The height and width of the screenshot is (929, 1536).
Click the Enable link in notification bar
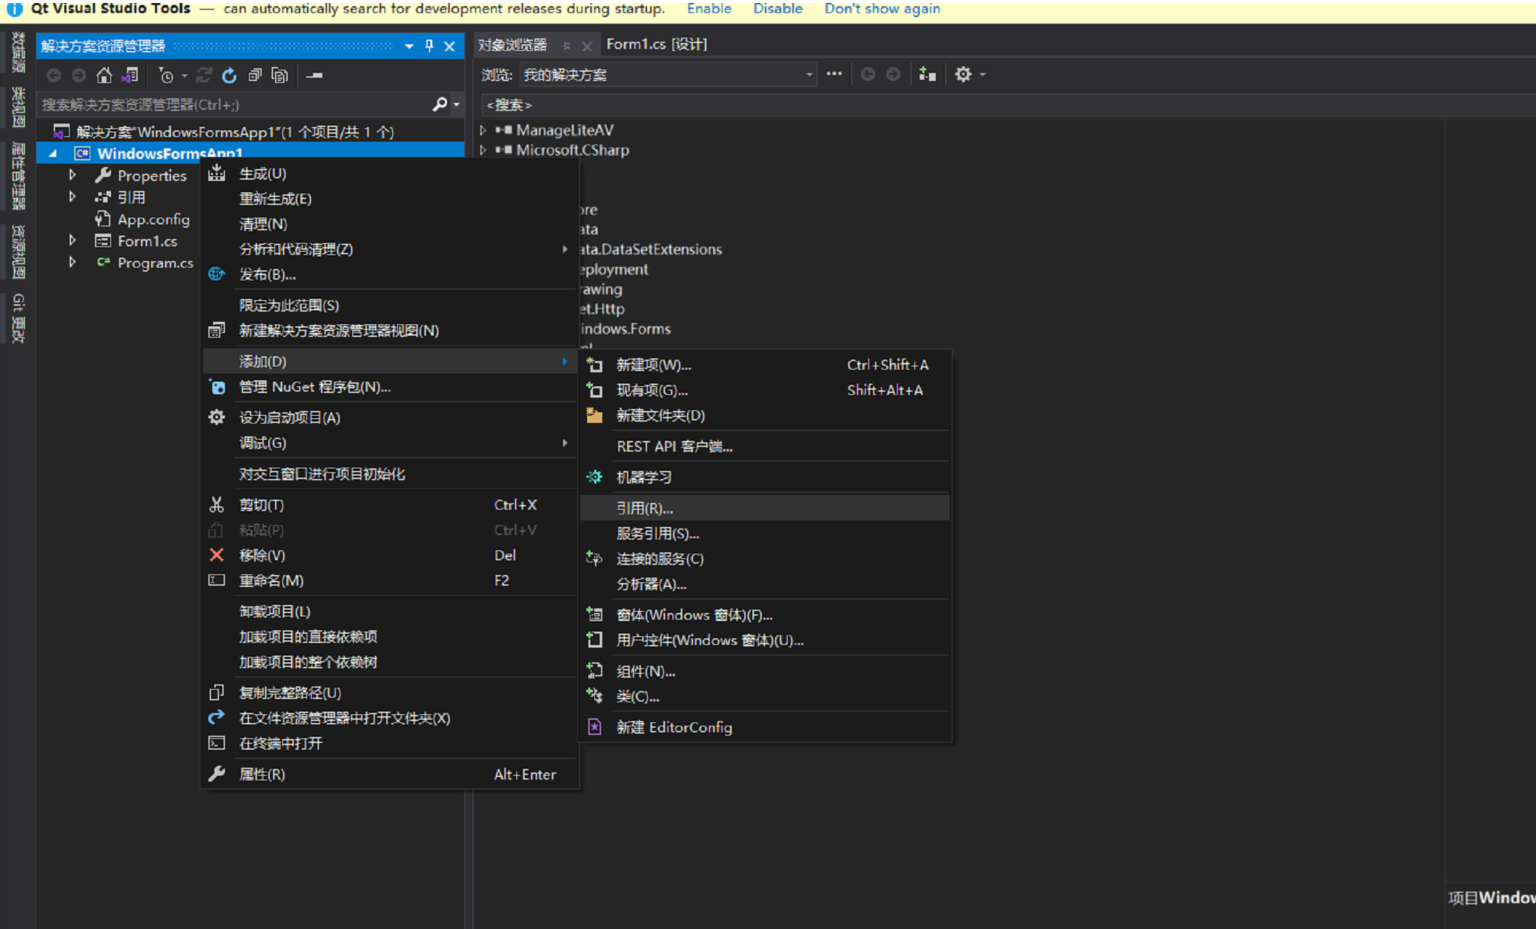pyautogui.click(x=709, y=9)
